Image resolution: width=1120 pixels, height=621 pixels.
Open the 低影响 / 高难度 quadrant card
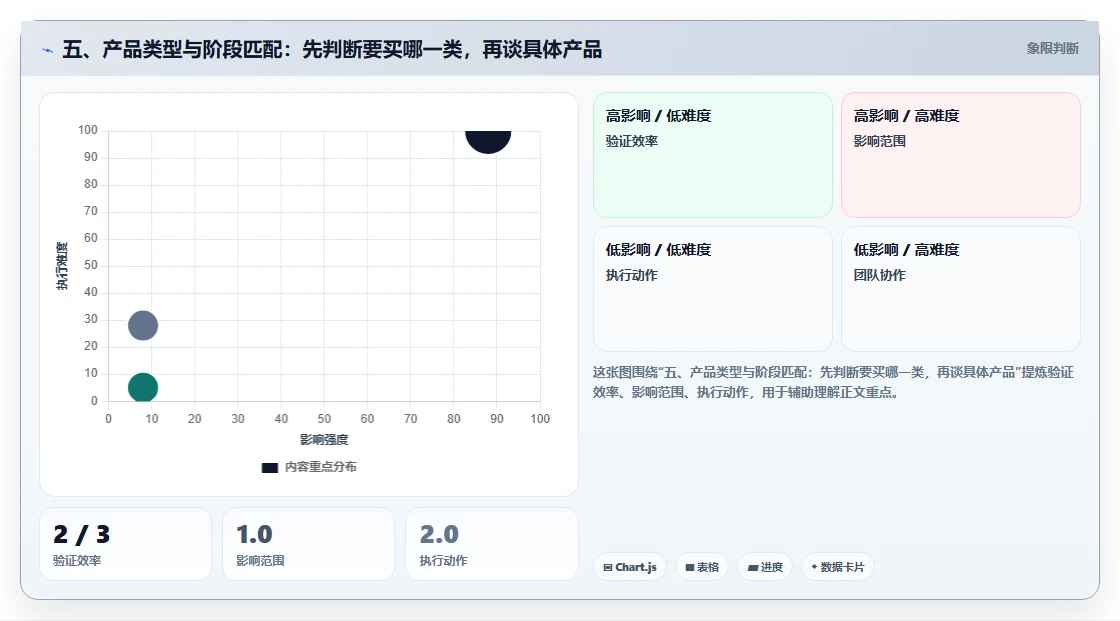[961, 289]
